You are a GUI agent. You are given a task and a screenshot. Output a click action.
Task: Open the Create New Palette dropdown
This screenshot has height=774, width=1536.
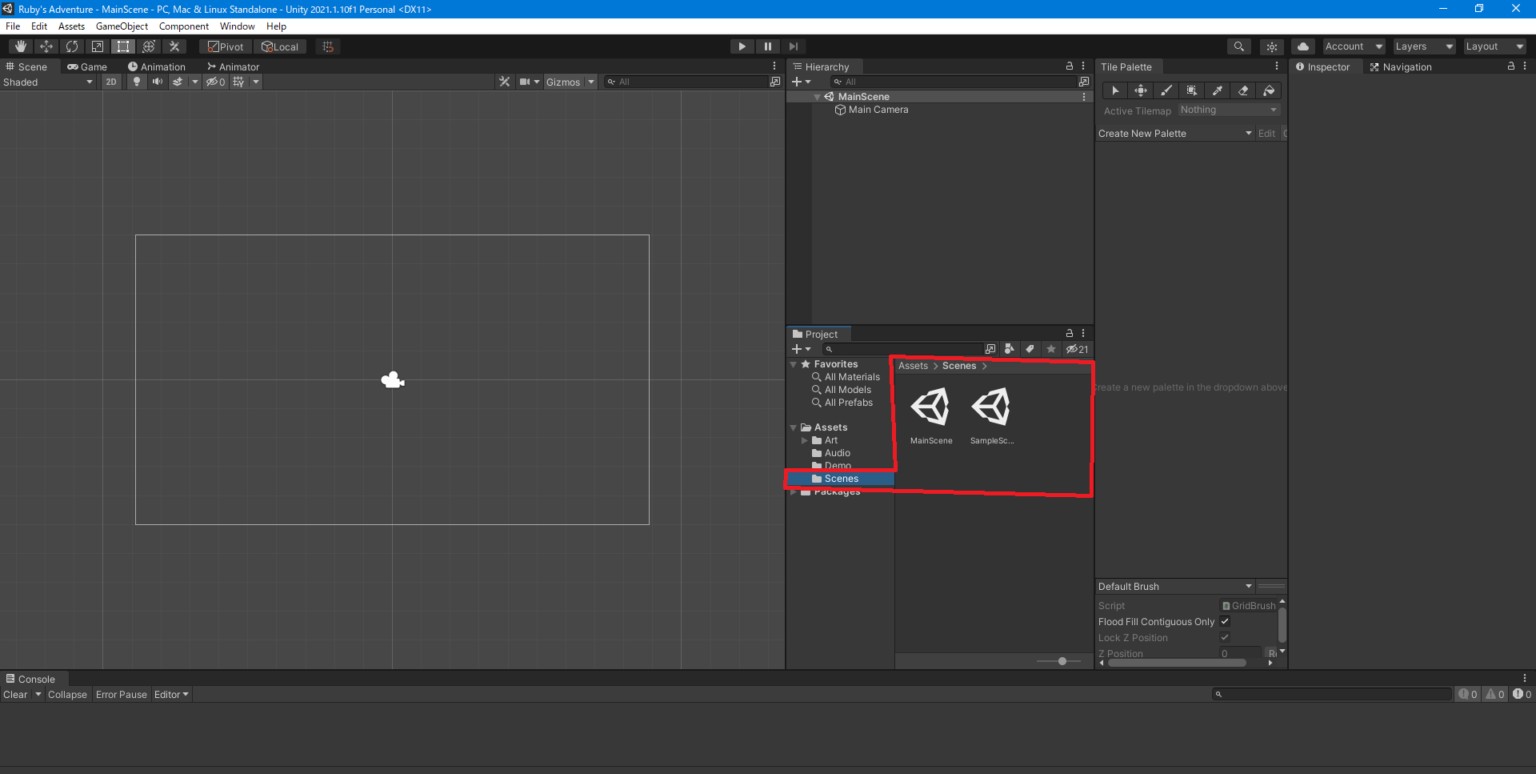(1174, 133)
